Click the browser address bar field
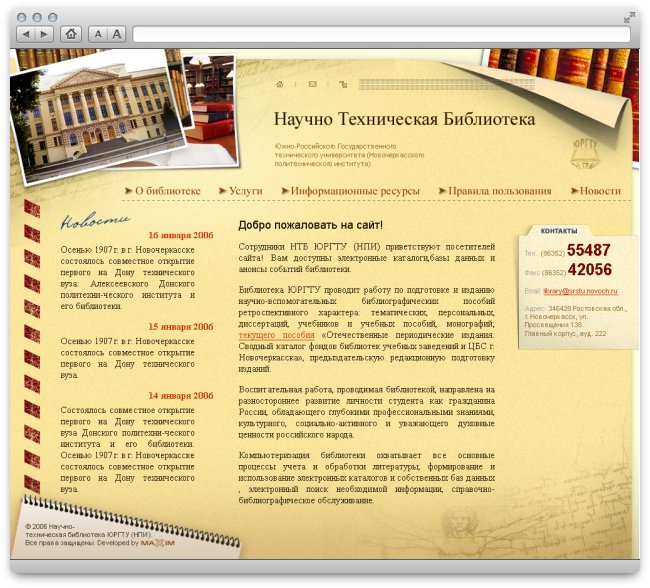This screenshot has height=588, width=650. [381, 34]
